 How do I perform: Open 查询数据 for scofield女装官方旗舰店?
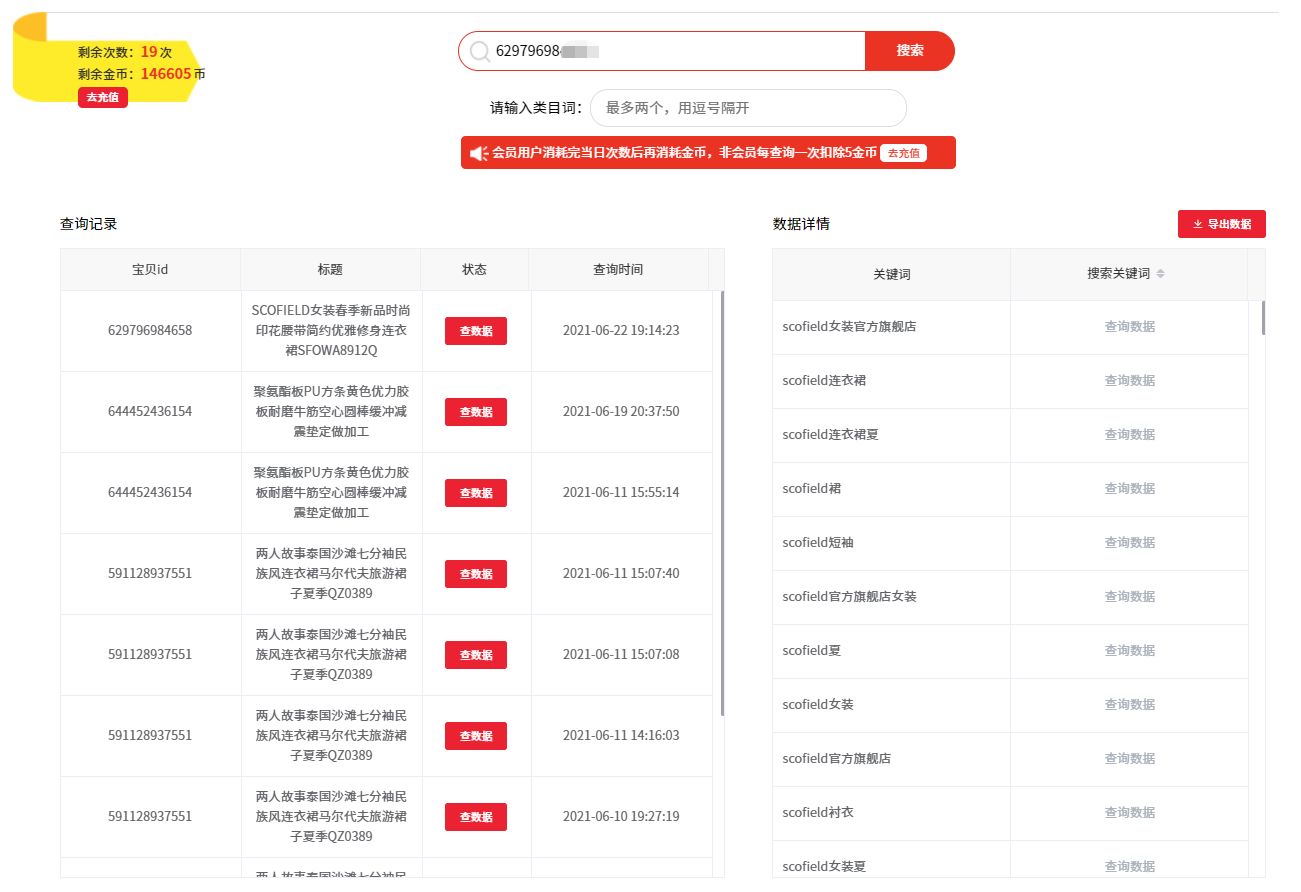(x=1129, y=326)
